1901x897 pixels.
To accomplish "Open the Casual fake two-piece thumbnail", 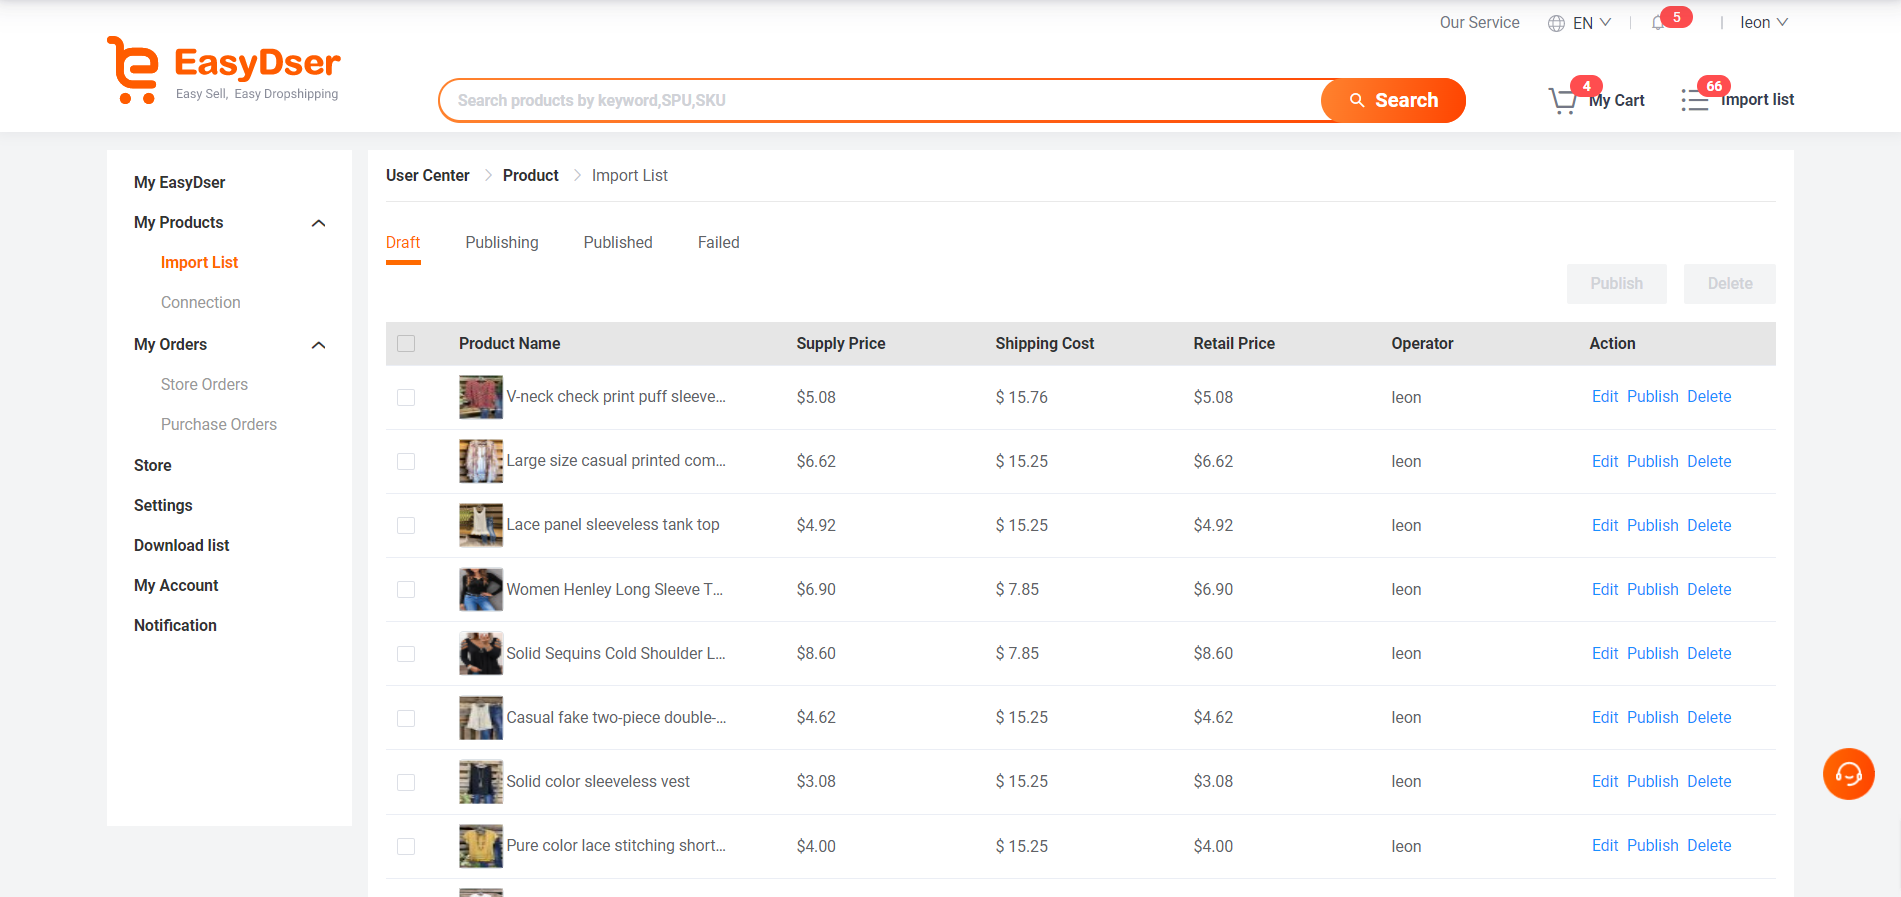I will pyautogui.click(x=481, y=717).
